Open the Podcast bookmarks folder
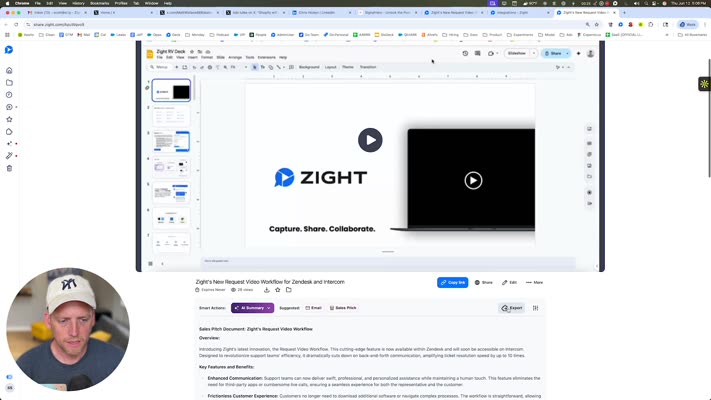Screen dimensions: 711x400 [219, 34]
